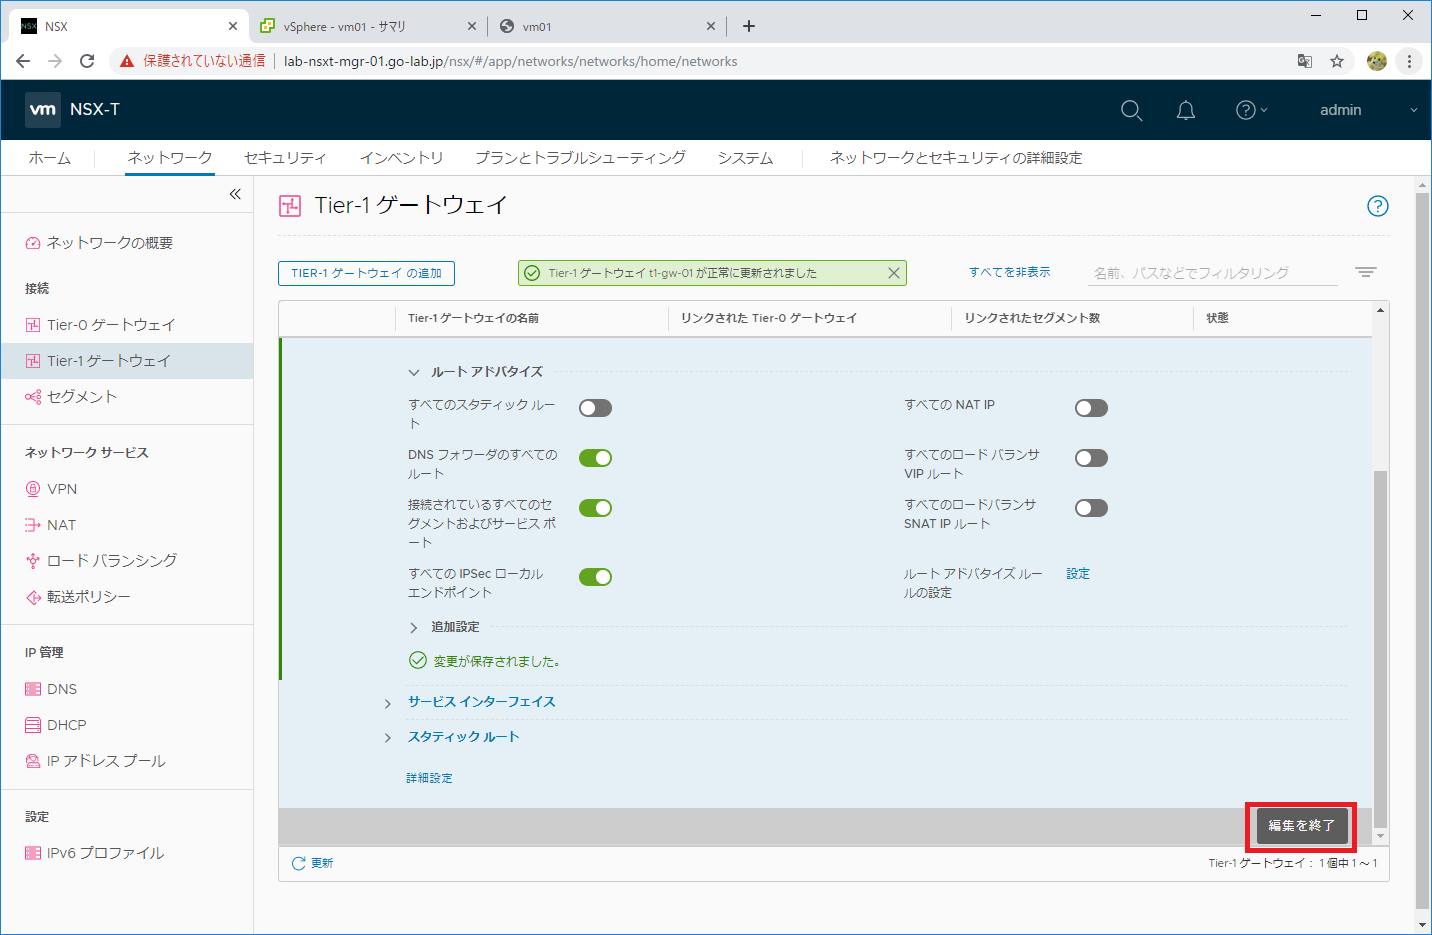The image size is (1432, 935).
Task: Switch to ホーム tab
Action: tap(49, 158)
